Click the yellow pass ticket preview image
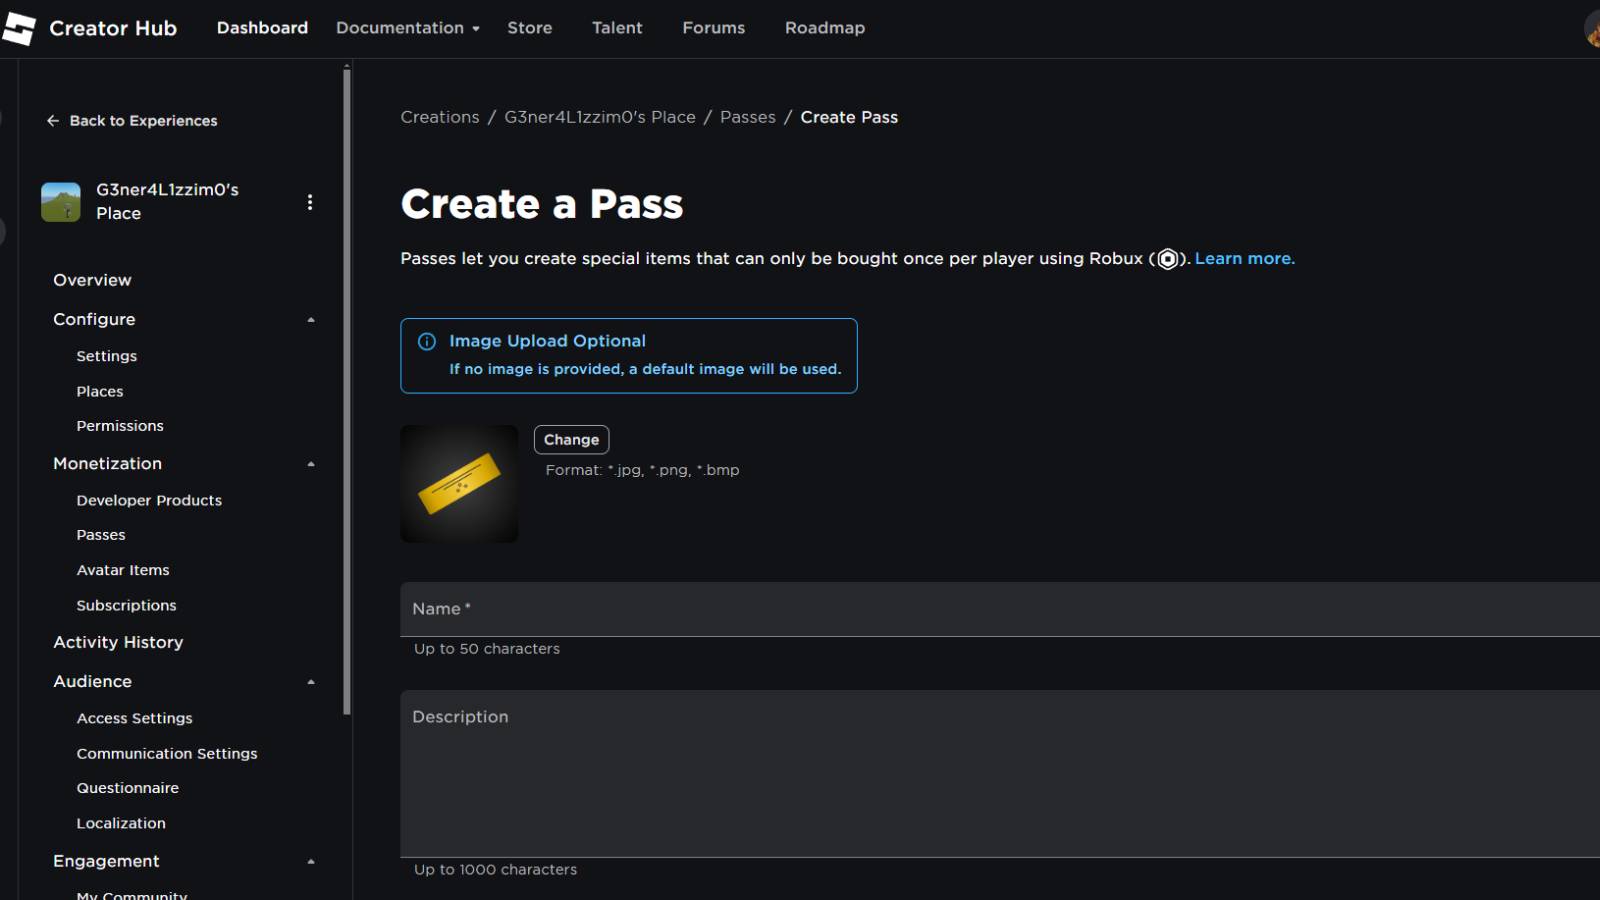Screen dimensions: 1600x900 click(x=459, y=484)
